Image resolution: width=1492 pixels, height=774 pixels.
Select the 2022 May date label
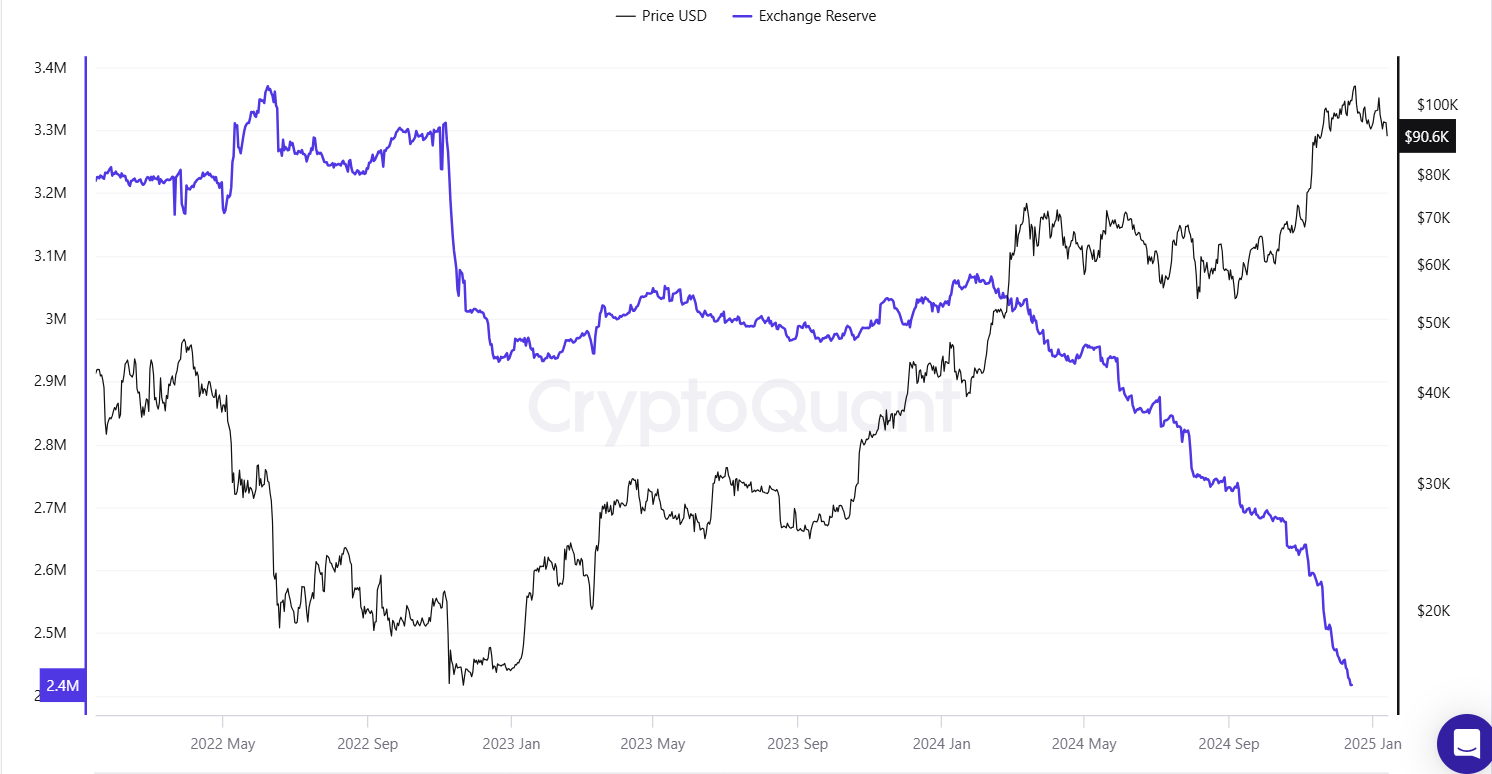[222, 744]
